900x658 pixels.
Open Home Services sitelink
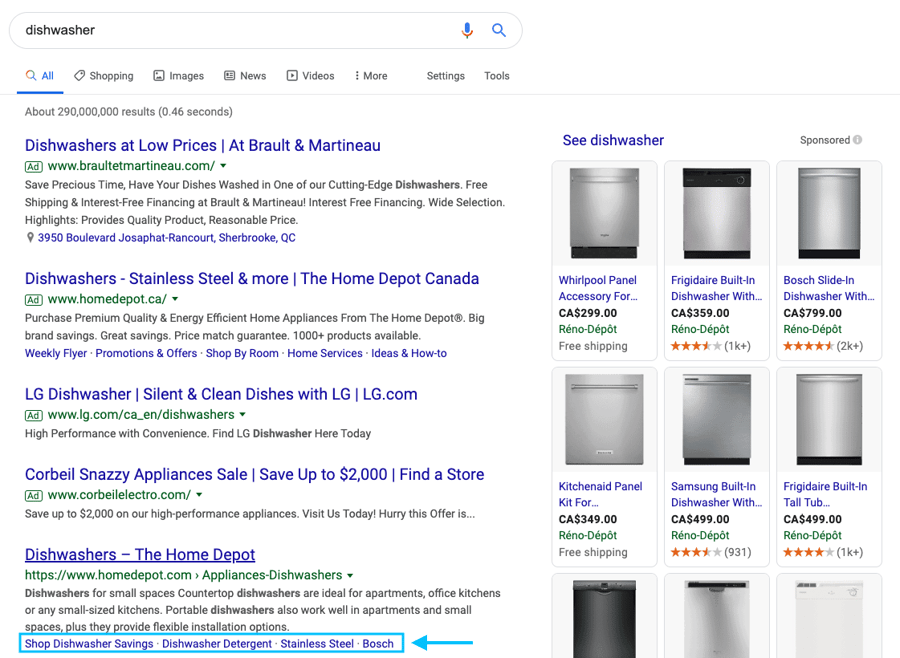325,353
